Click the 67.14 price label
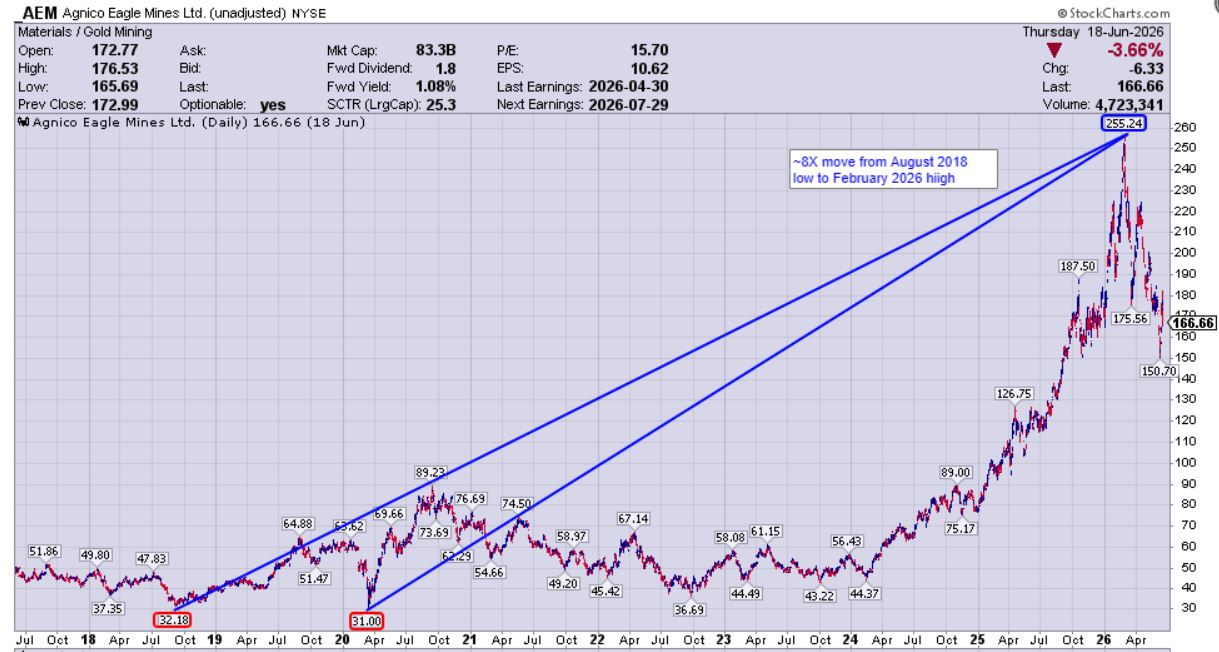 pyautogui.click(x=634, y=519)
